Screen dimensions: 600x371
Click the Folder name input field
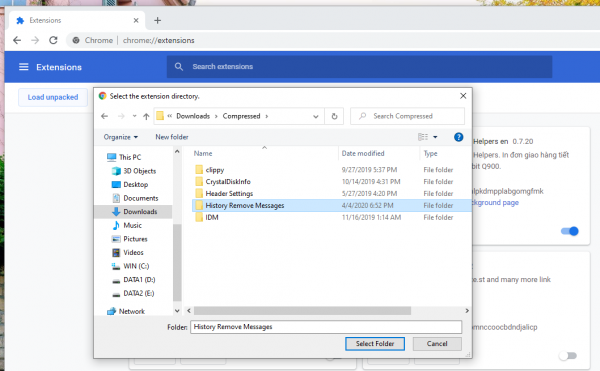(326, 327)
